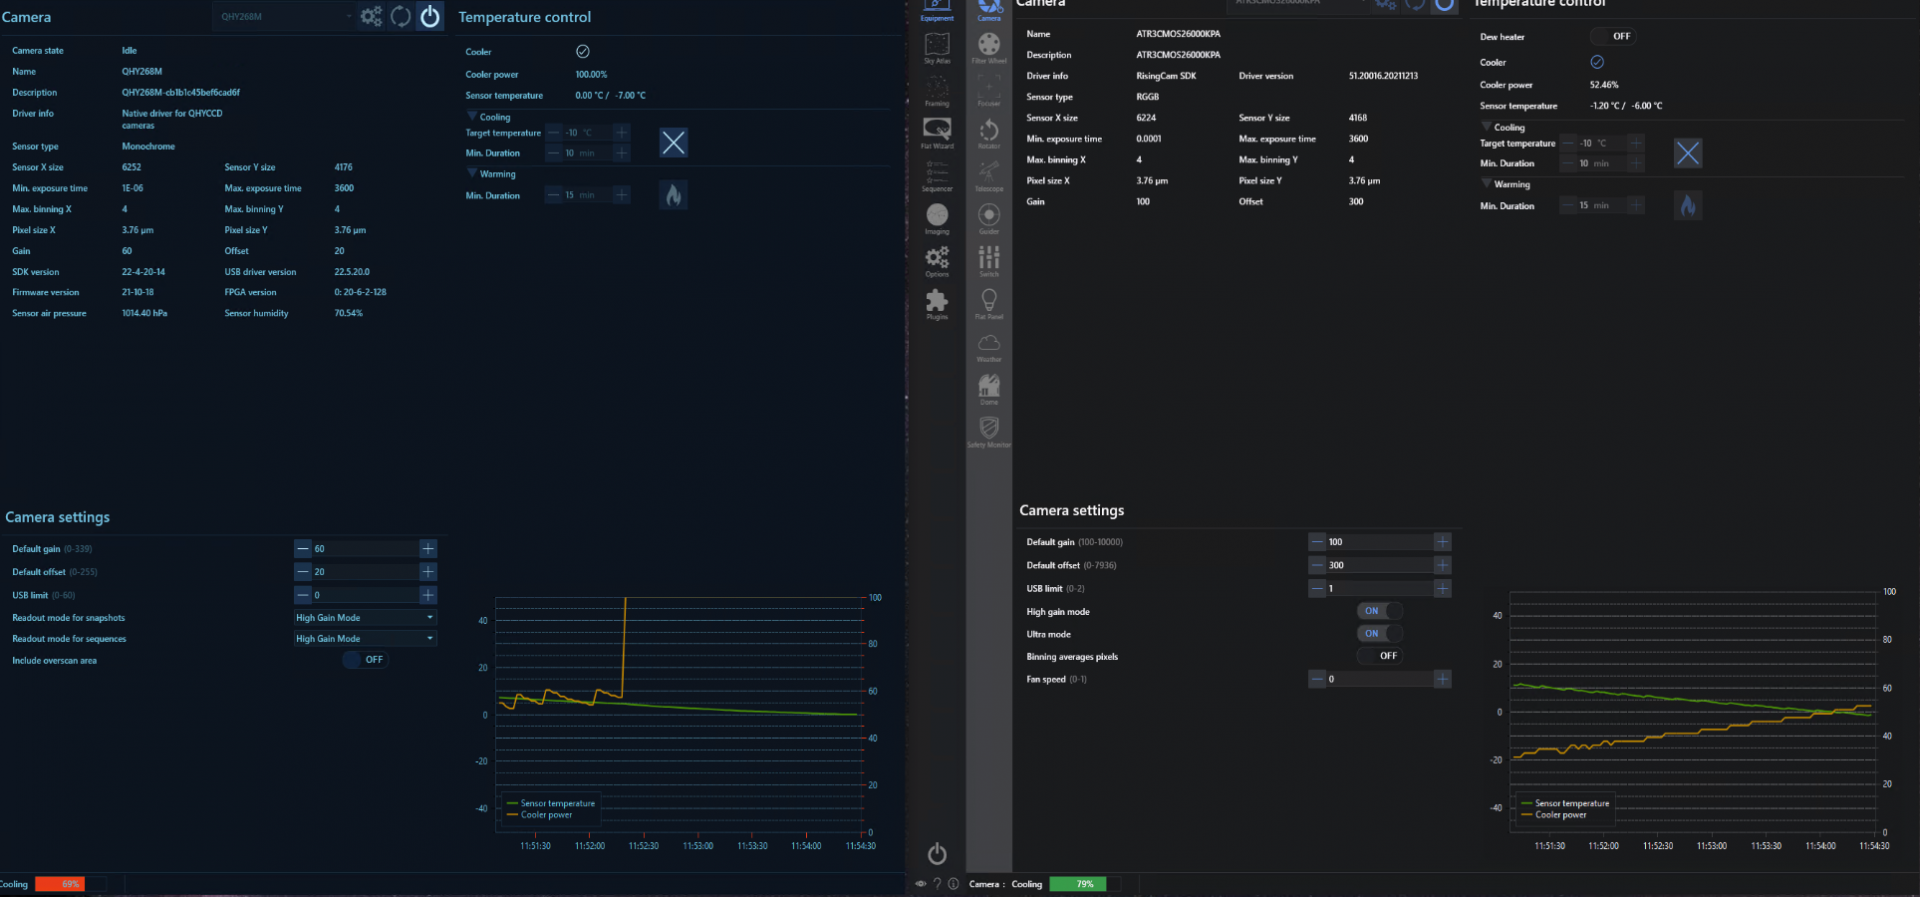Collapse Warming section in QHY268M window

472,173
